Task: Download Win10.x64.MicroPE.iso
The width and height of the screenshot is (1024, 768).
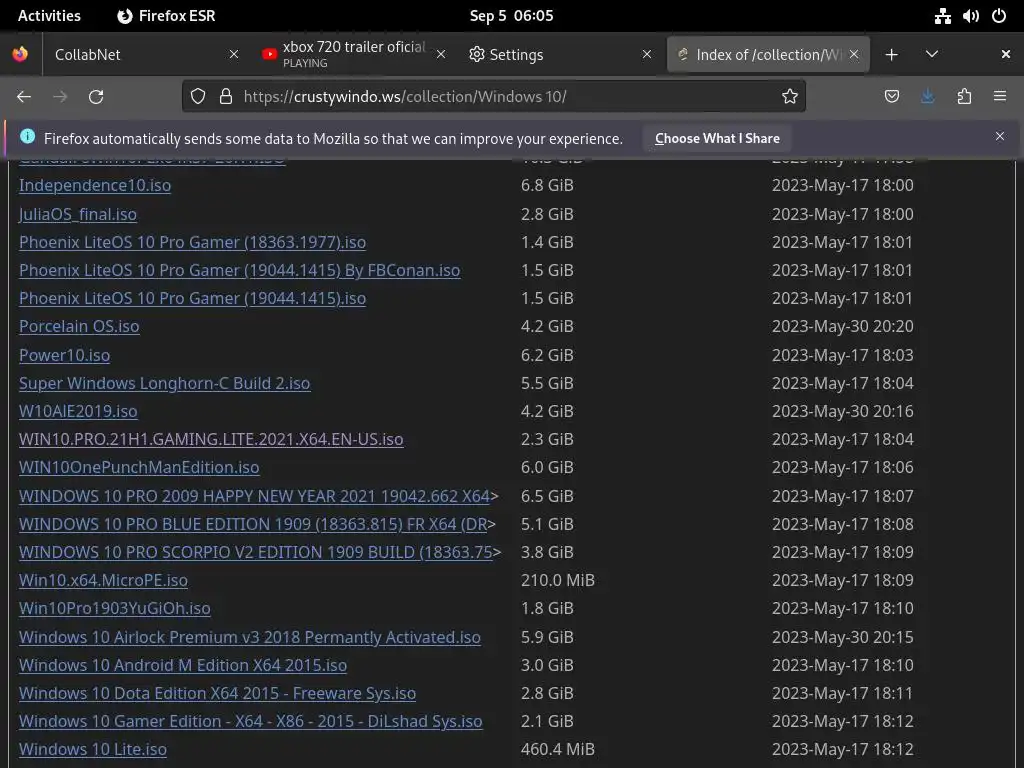Action: [103, 580]
